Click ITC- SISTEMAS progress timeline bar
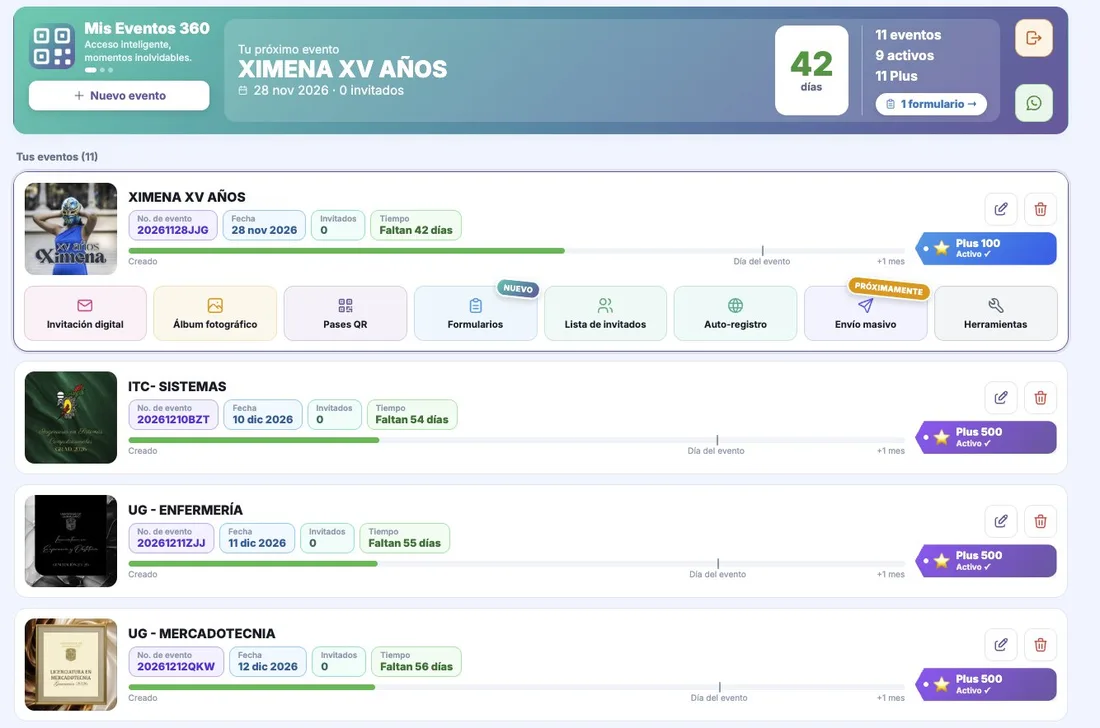This screenshot has width=1100, height=728. pyautogui.click(x=516, y=440)
